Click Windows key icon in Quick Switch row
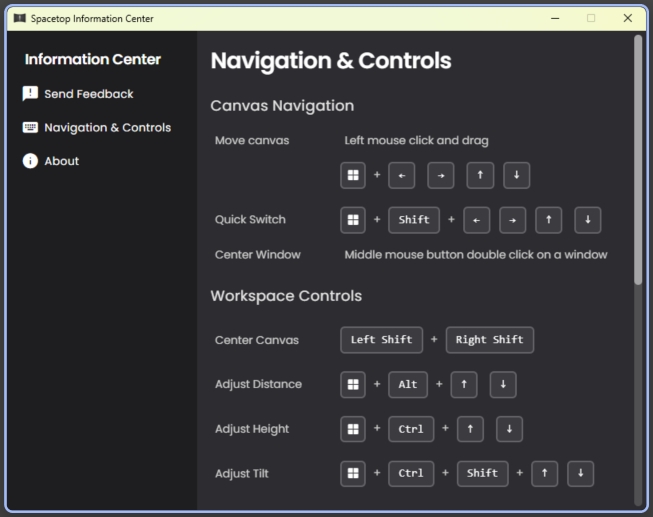This screenshot has width=653, height=517. [x=353, y=220]
